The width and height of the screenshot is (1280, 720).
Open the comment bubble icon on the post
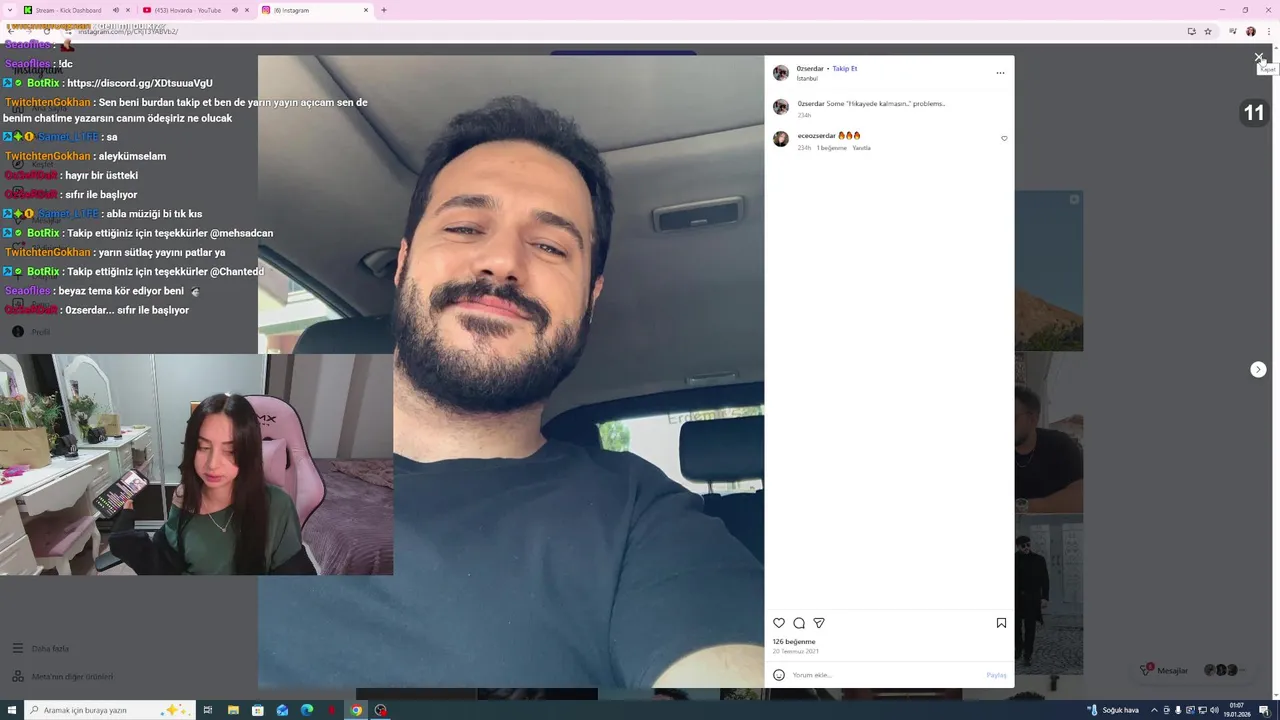799,623
